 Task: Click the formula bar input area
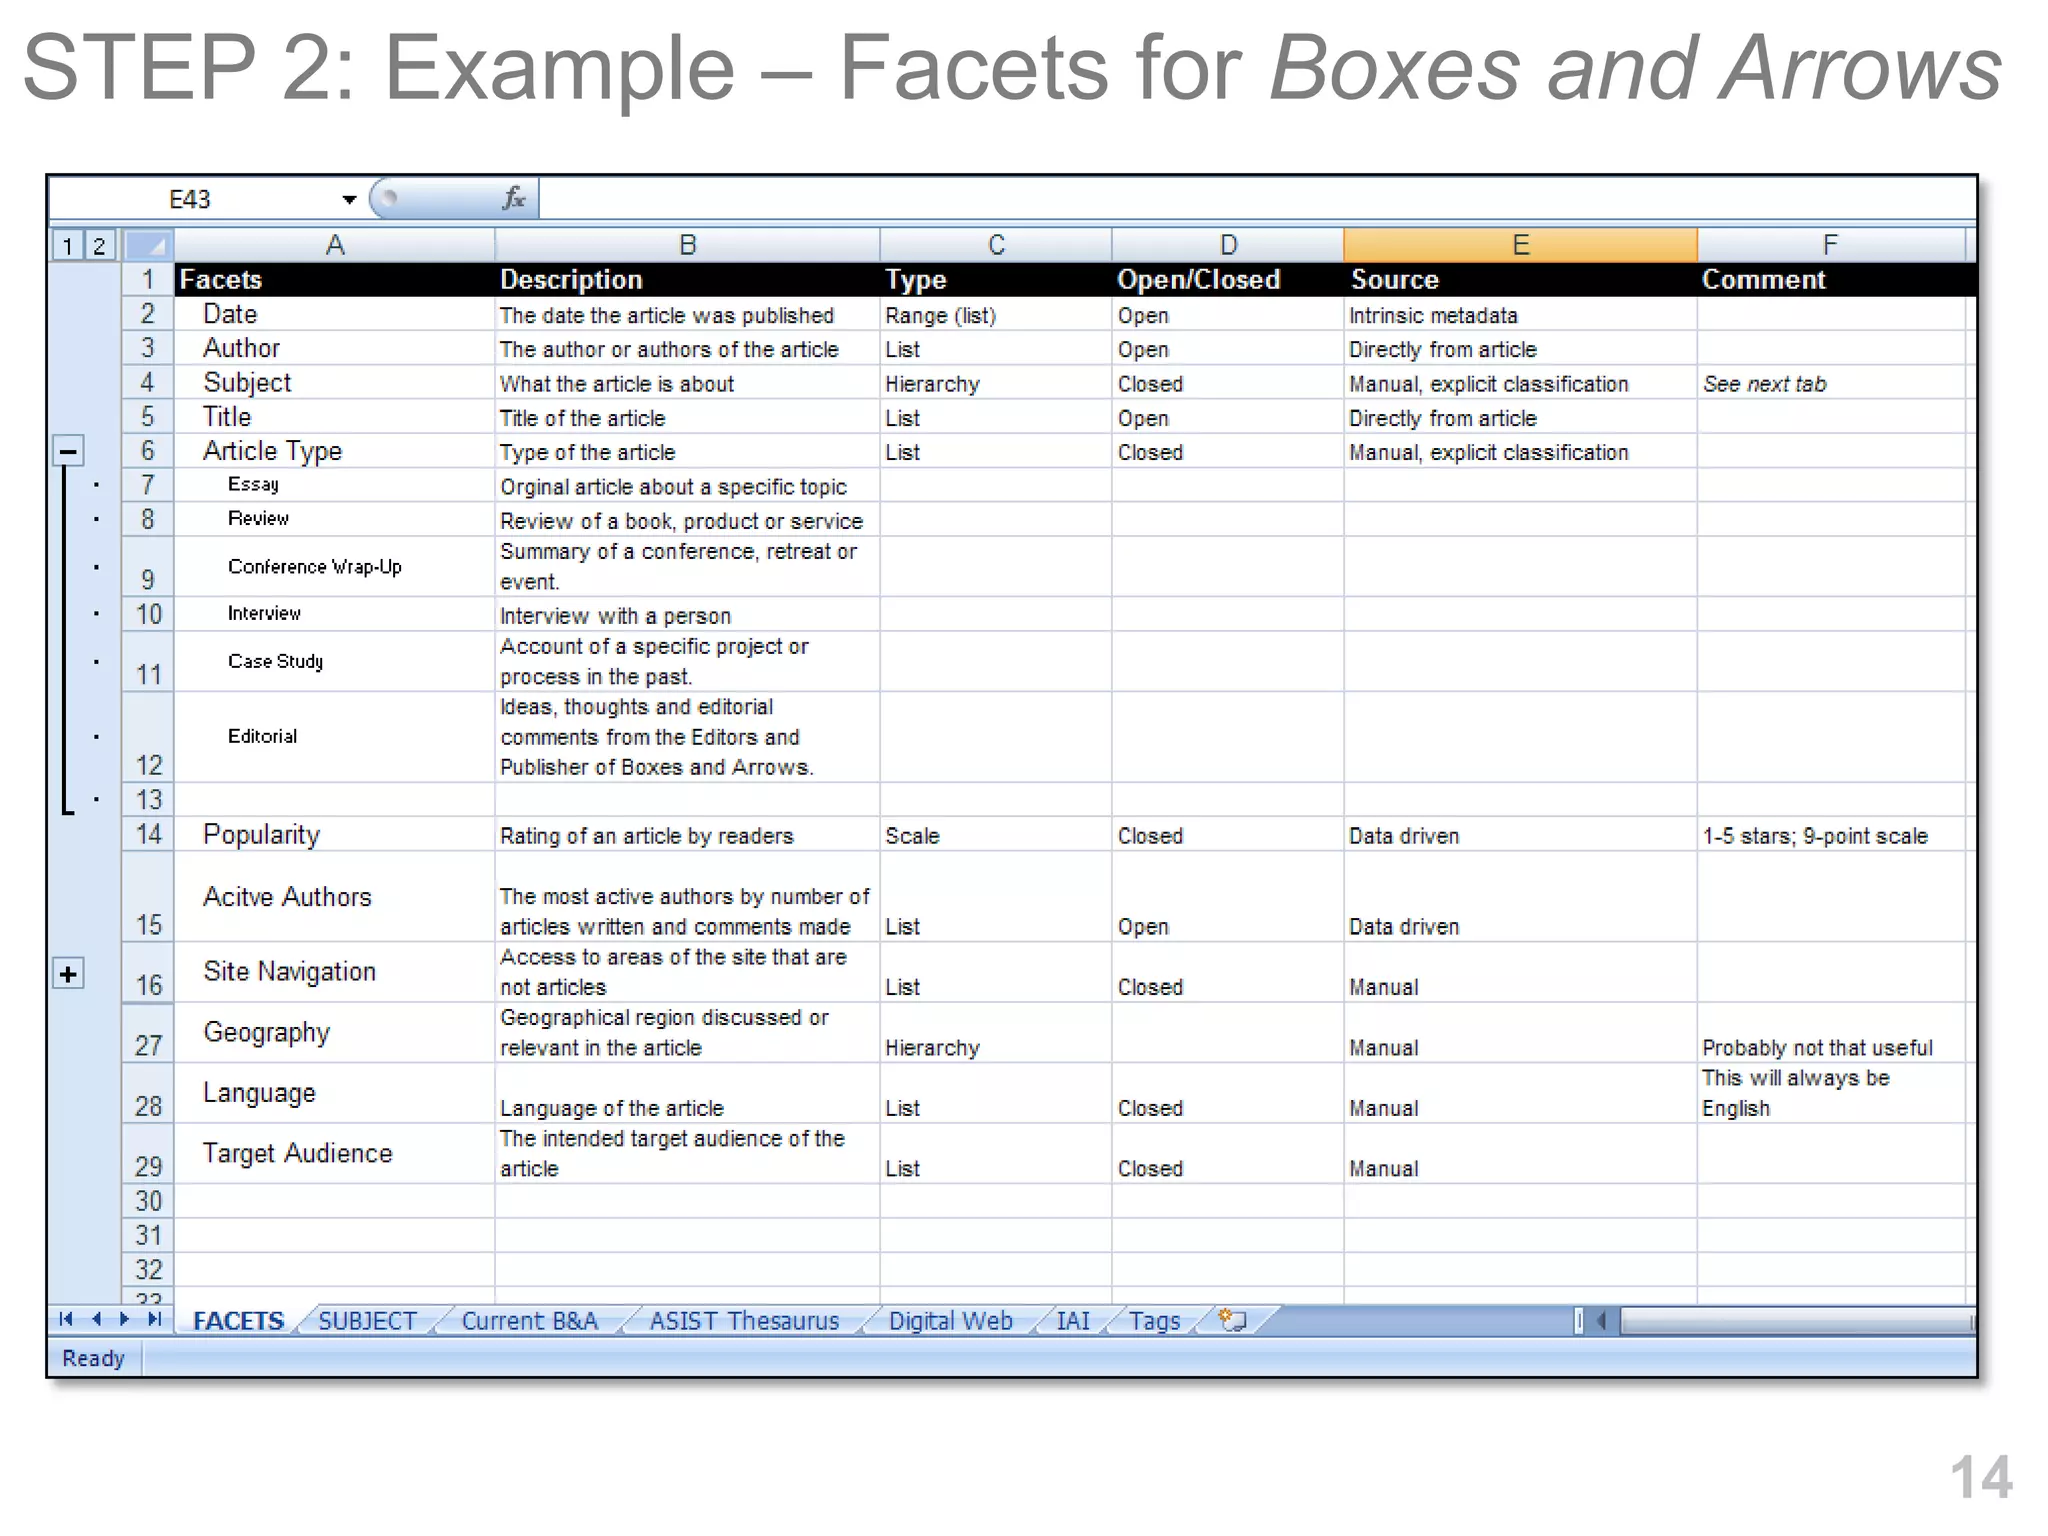pos(1256,199)
